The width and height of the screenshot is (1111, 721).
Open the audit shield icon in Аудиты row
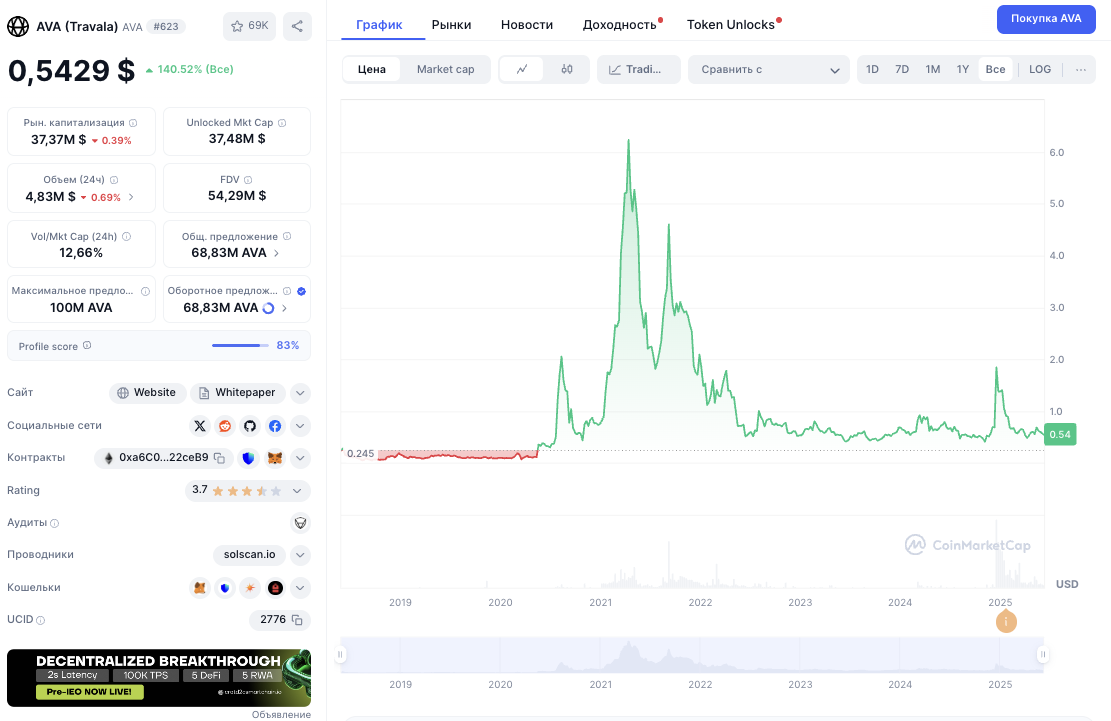(x=301, y=523)
